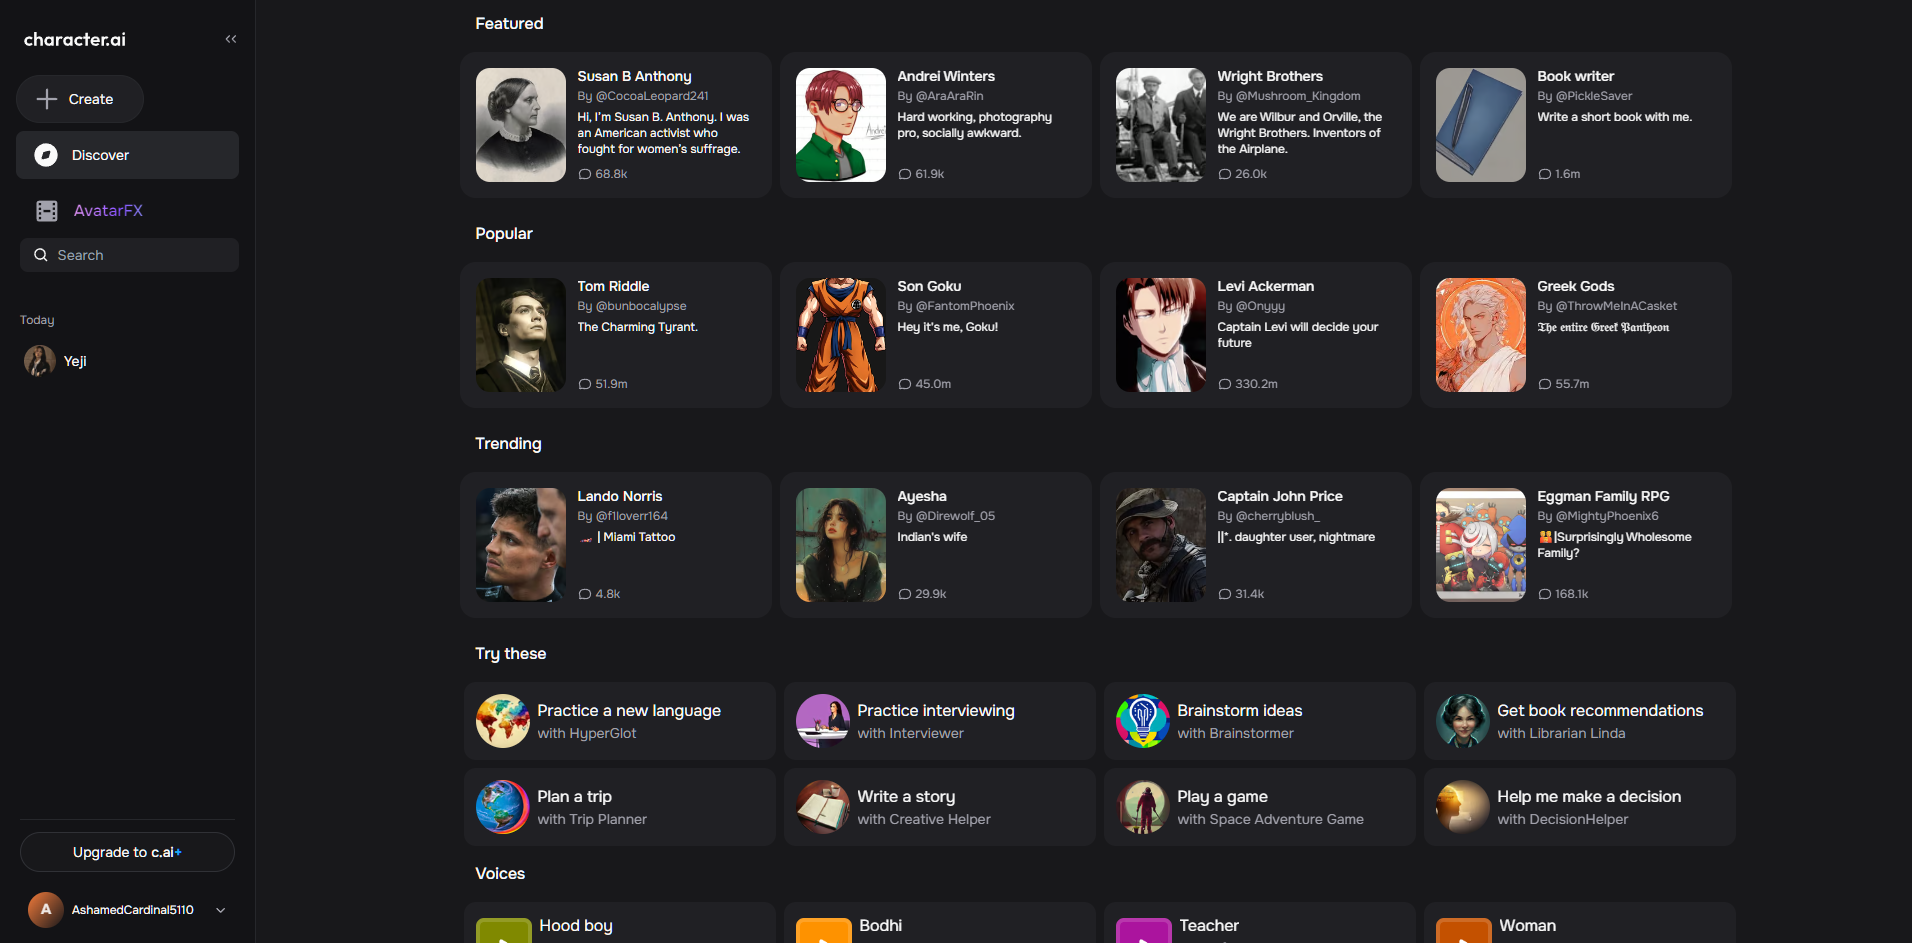The height and width of the screenshot is (943, 1912).
Task: Click the Search input field
Action: pos(129,255)
